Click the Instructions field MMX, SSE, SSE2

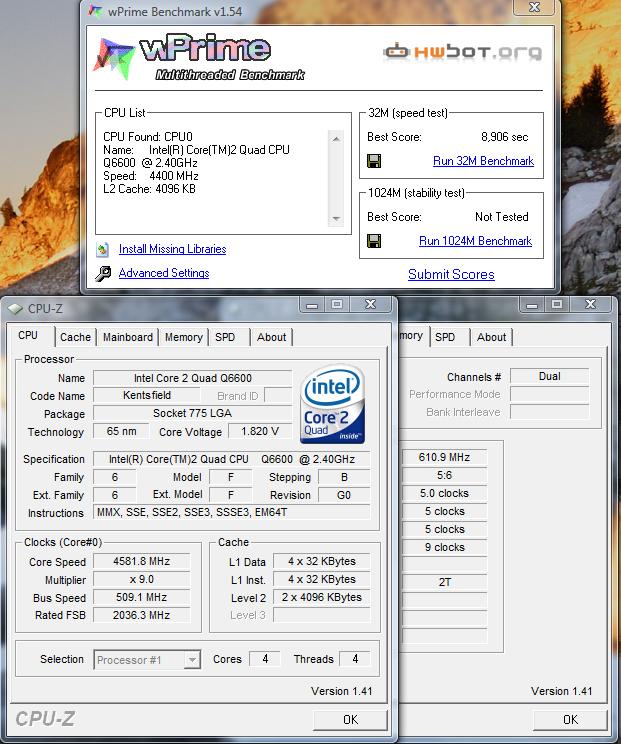click(x=232, y=512)
